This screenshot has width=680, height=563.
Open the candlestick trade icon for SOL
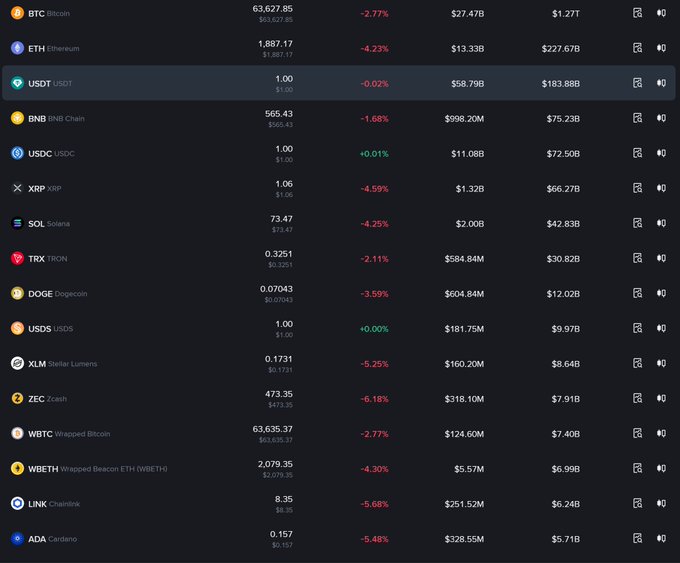(661, 223)
